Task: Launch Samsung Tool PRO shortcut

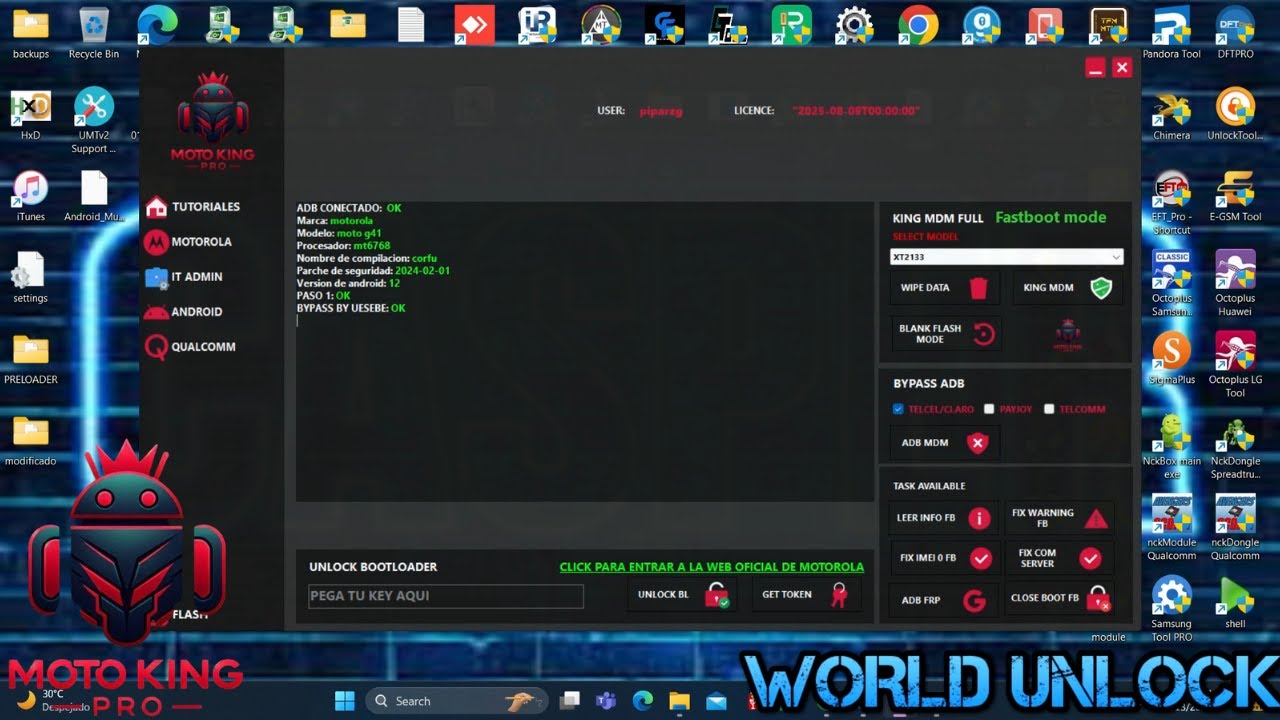Action: point(1171,610)
